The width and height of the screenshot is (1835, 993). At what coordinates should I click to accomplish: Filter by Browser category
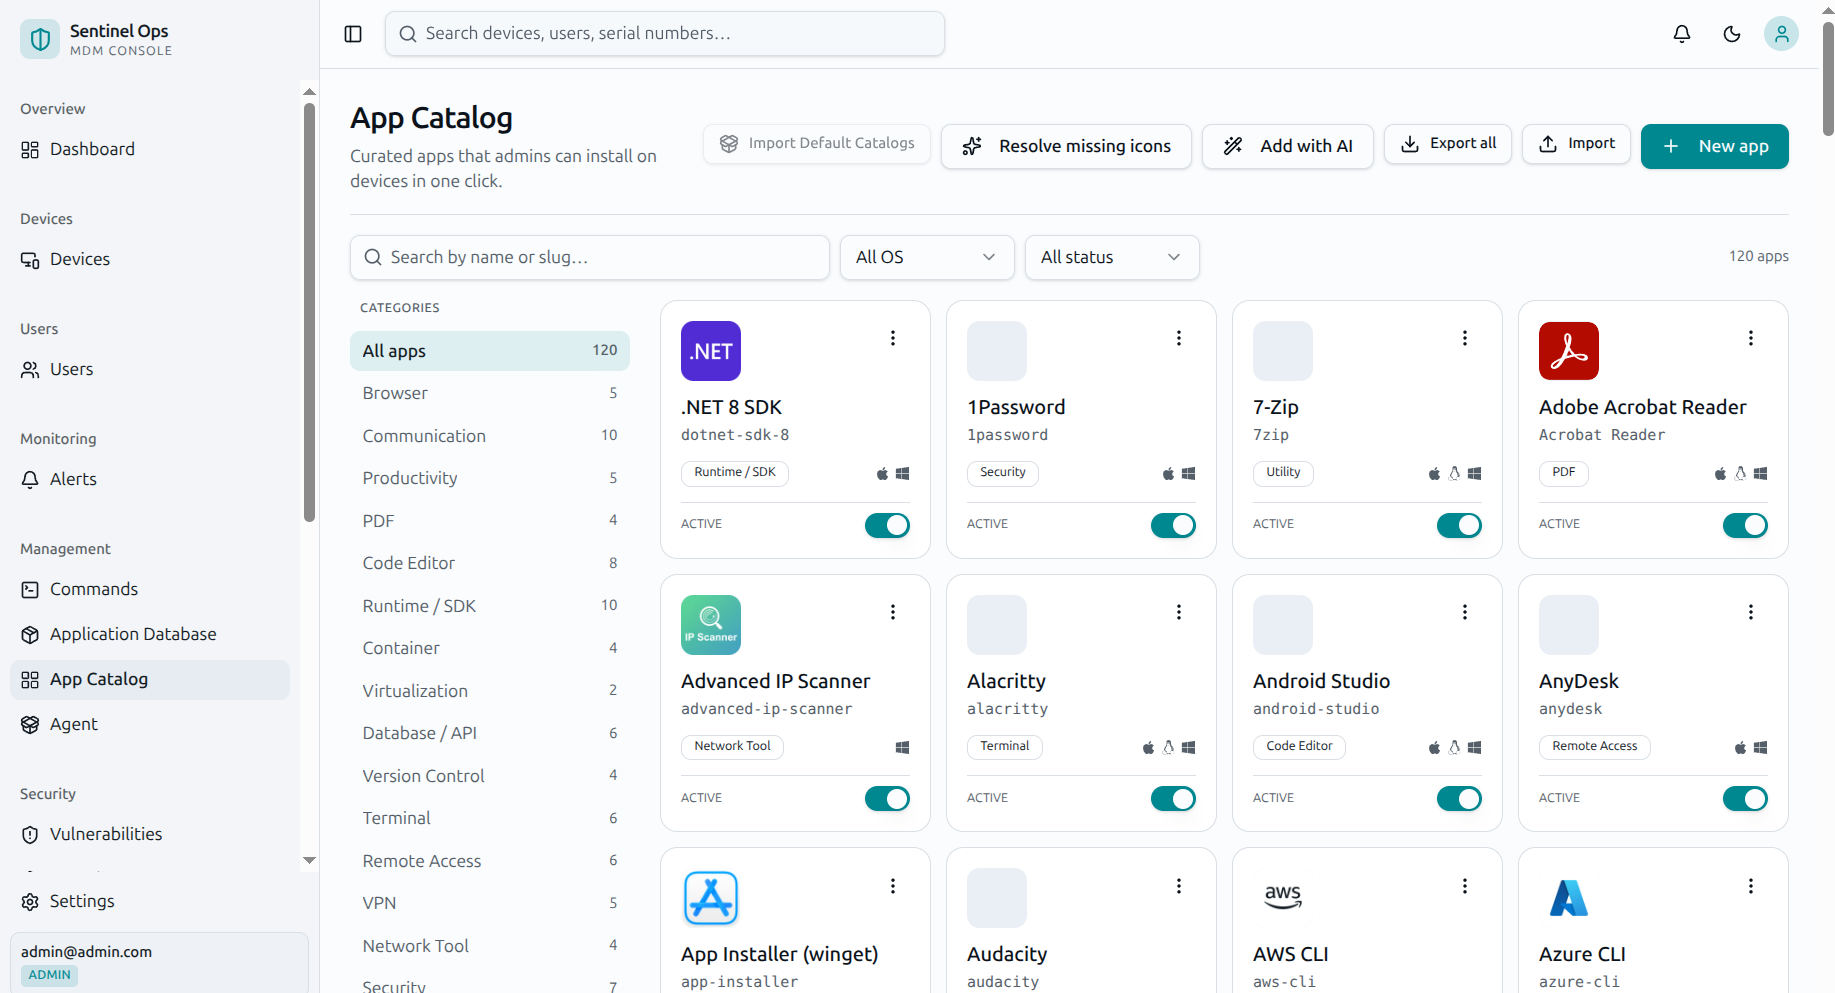[x=490, y=393]
